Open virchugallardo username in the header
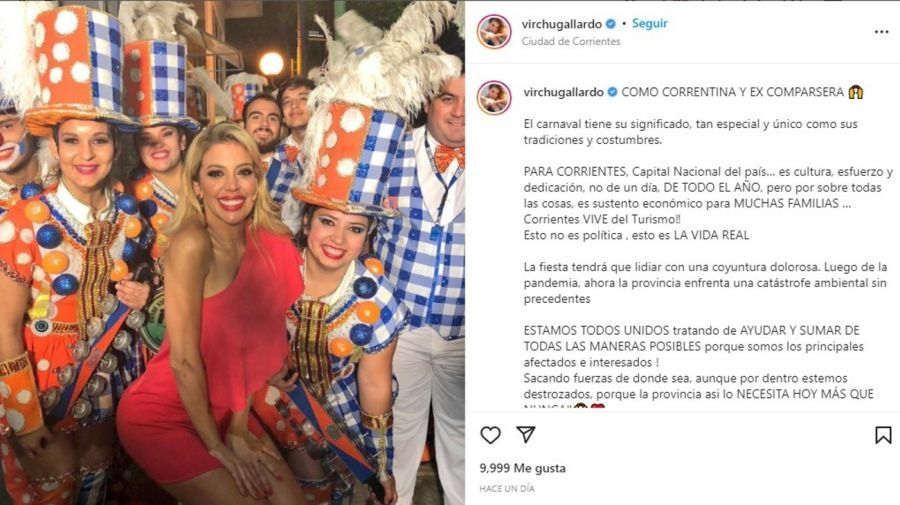 point(561,24)
